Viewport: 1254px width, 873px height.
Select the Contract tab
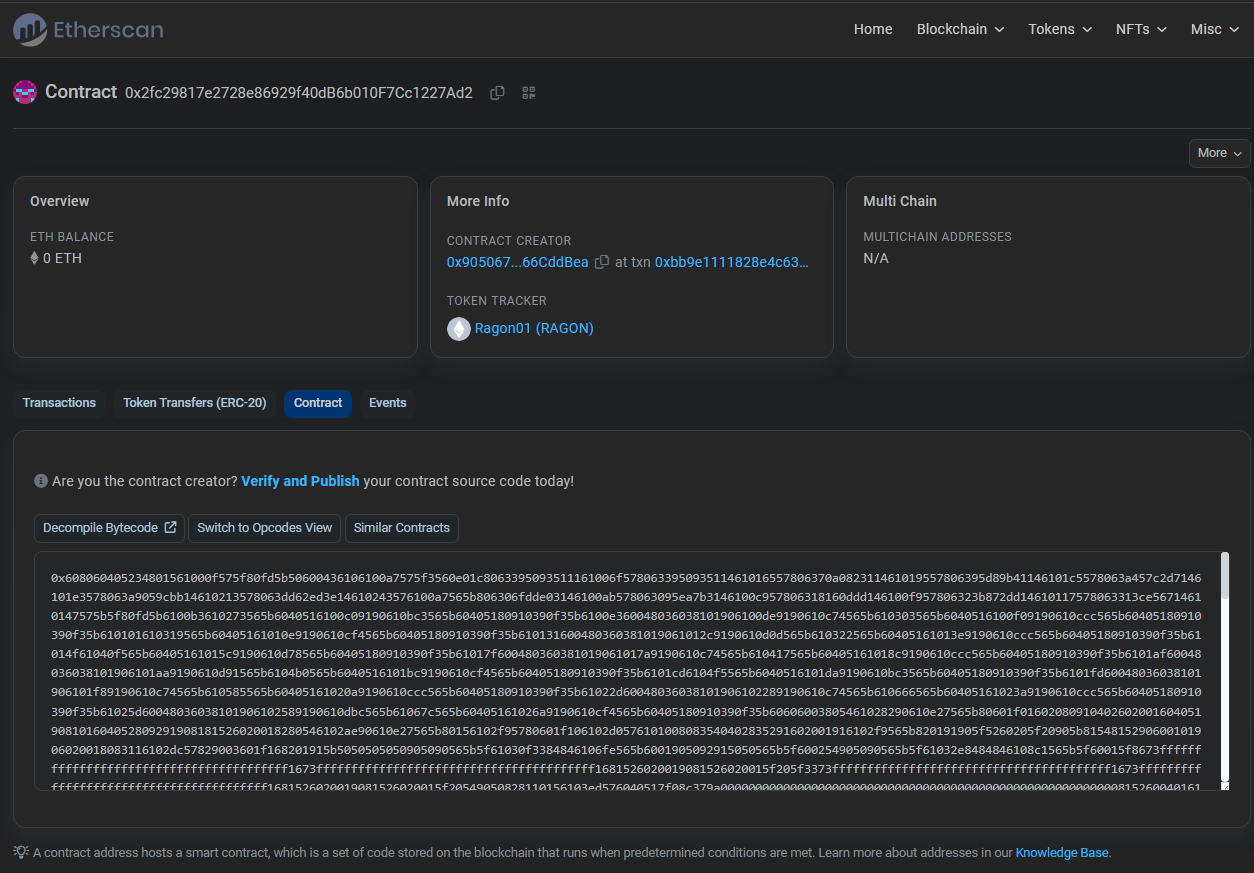[318, 403]
